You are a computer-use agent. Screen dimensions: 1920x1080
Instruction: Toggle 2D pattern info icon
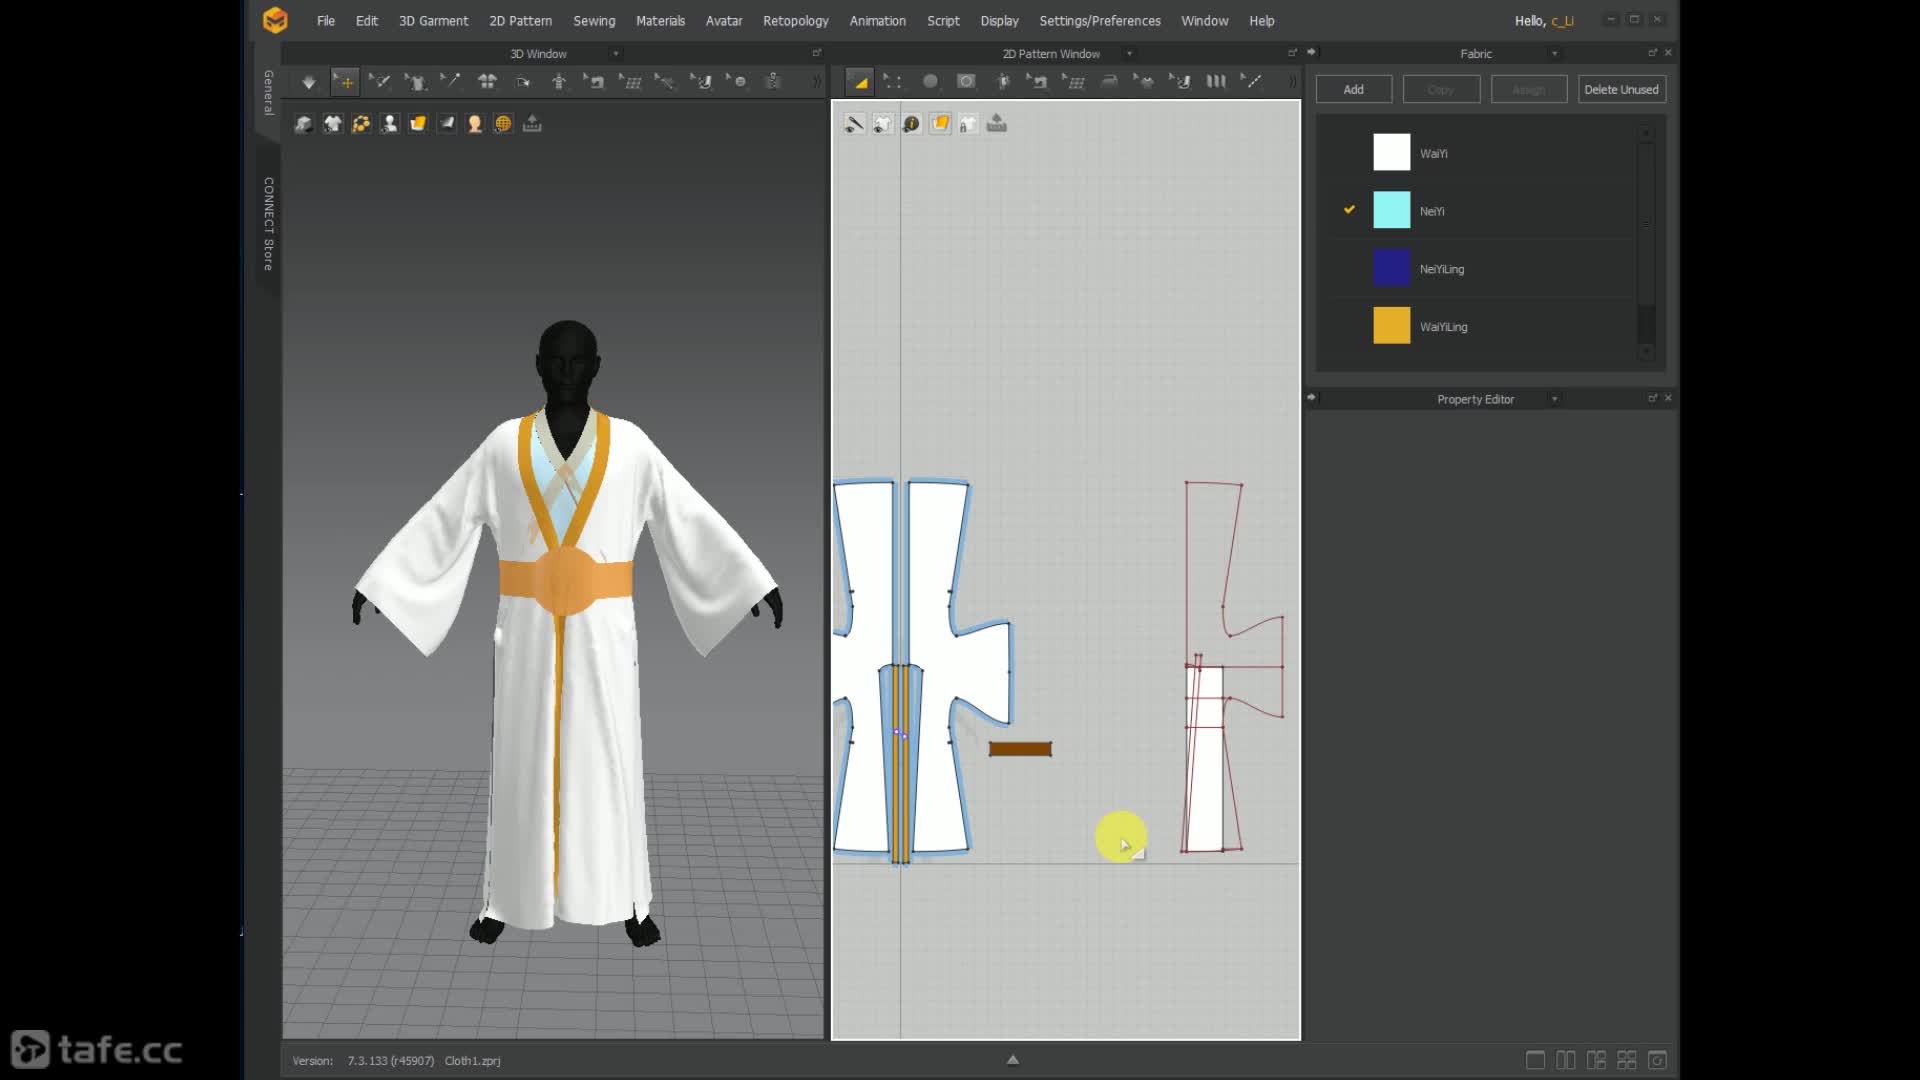click(911, 124)
